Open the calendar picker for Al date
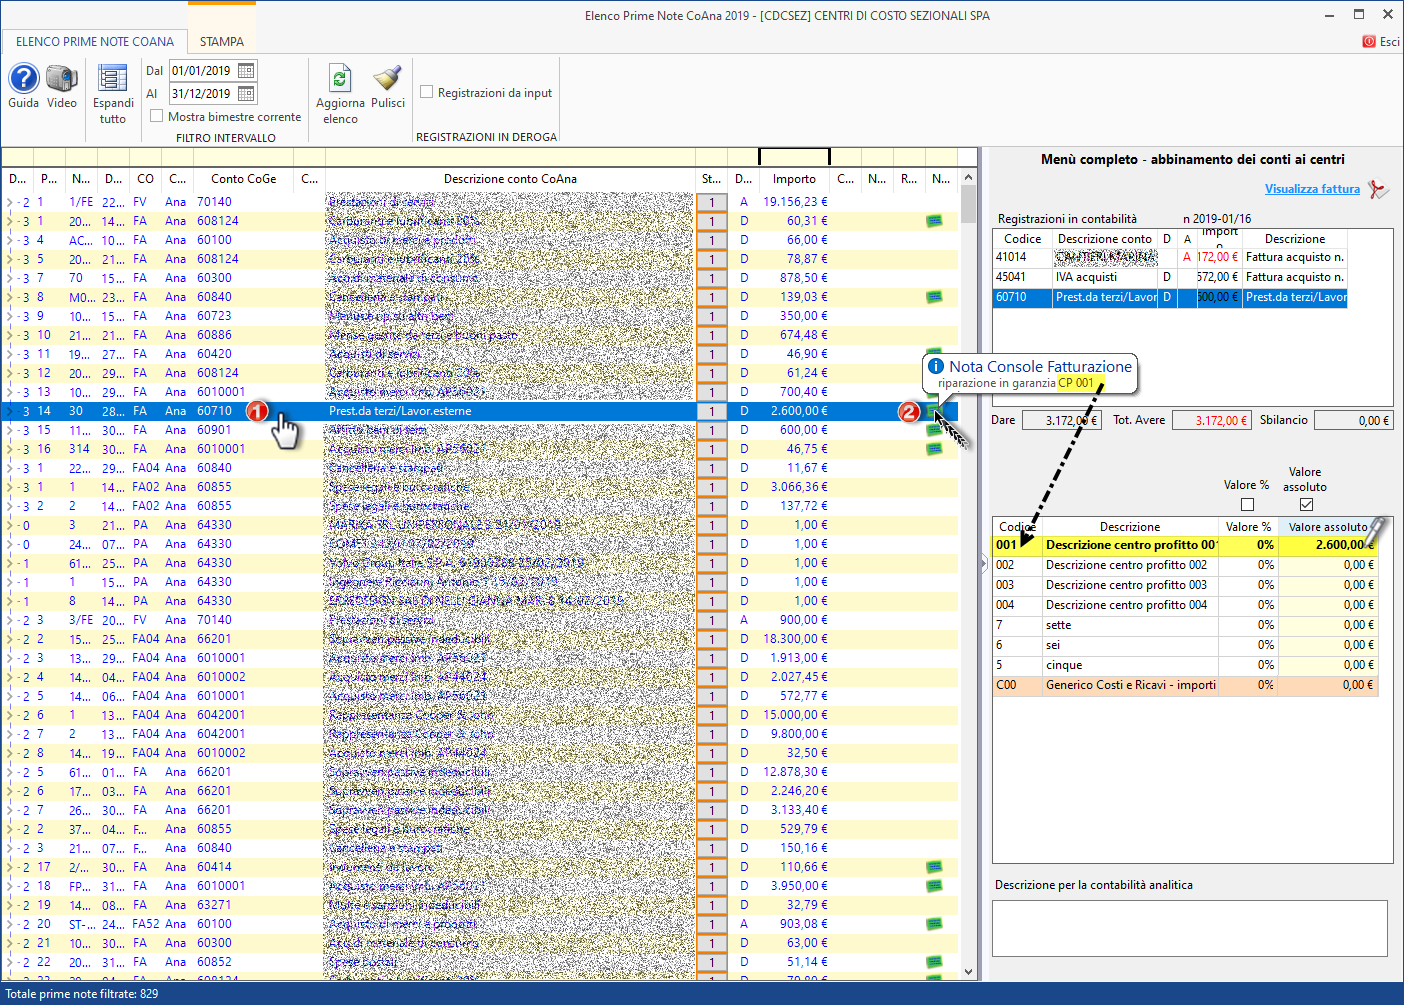 tap(246, 93)
